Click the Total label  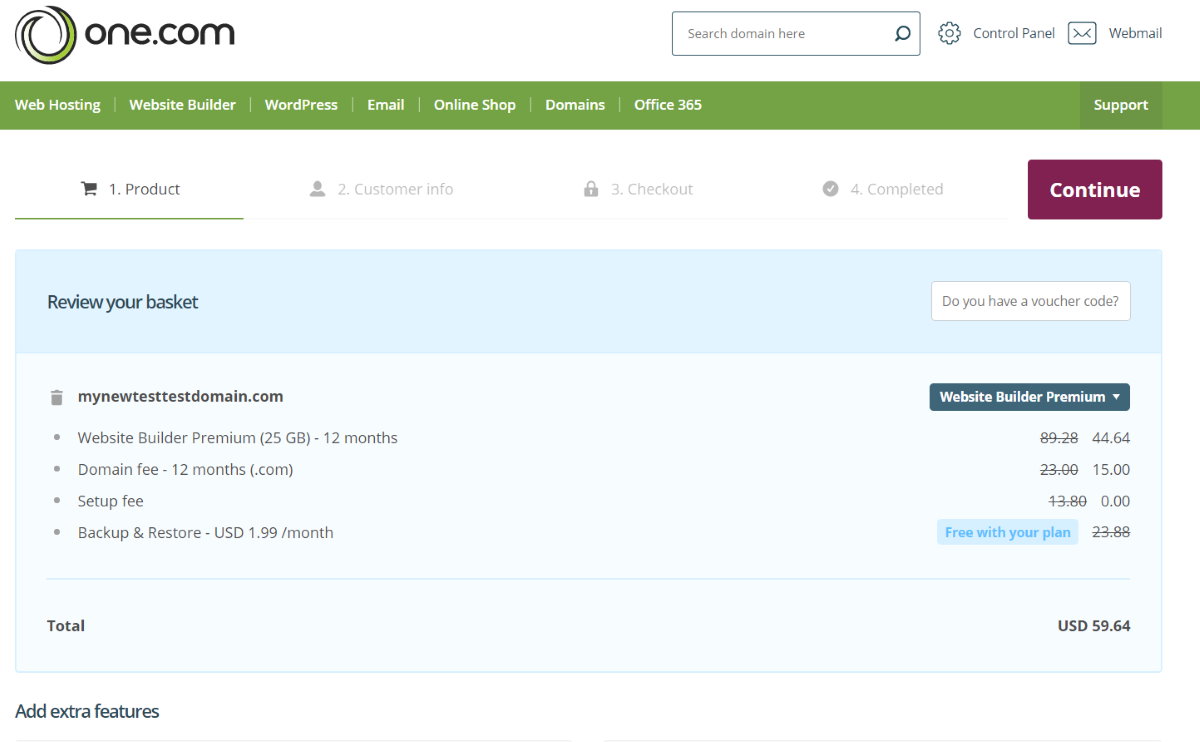tap(66, 626)
